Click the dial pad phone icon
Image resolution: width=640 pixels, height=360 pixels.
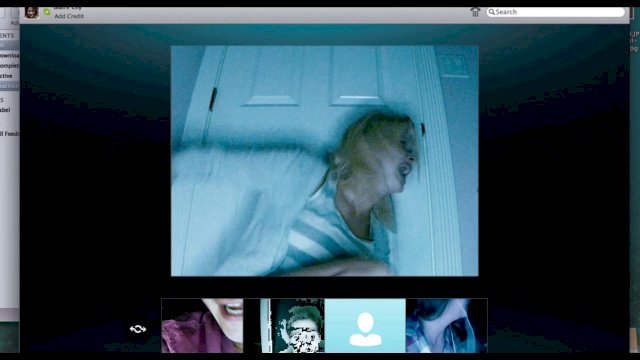[x=475, y=12]
